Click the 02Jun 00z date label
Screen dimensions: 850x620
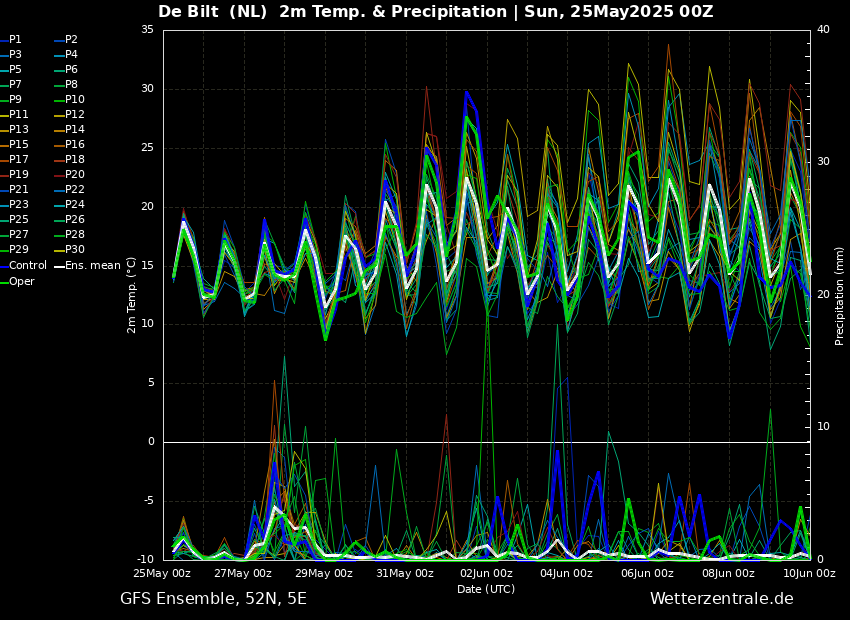486,573
